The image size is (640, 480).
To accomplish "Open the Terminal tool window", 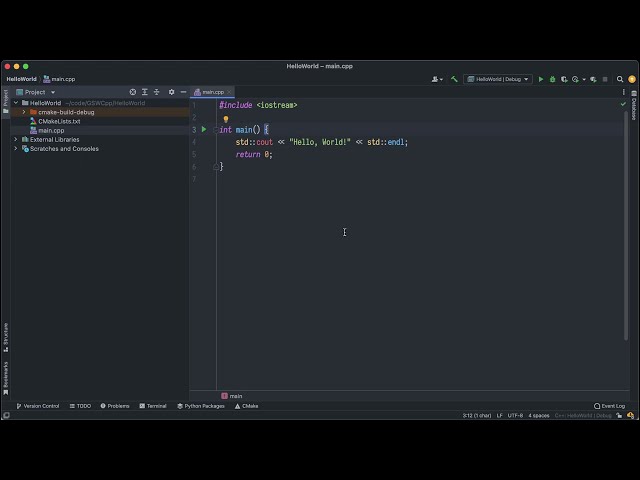I will pyautogui.click(x=153, y=406).
